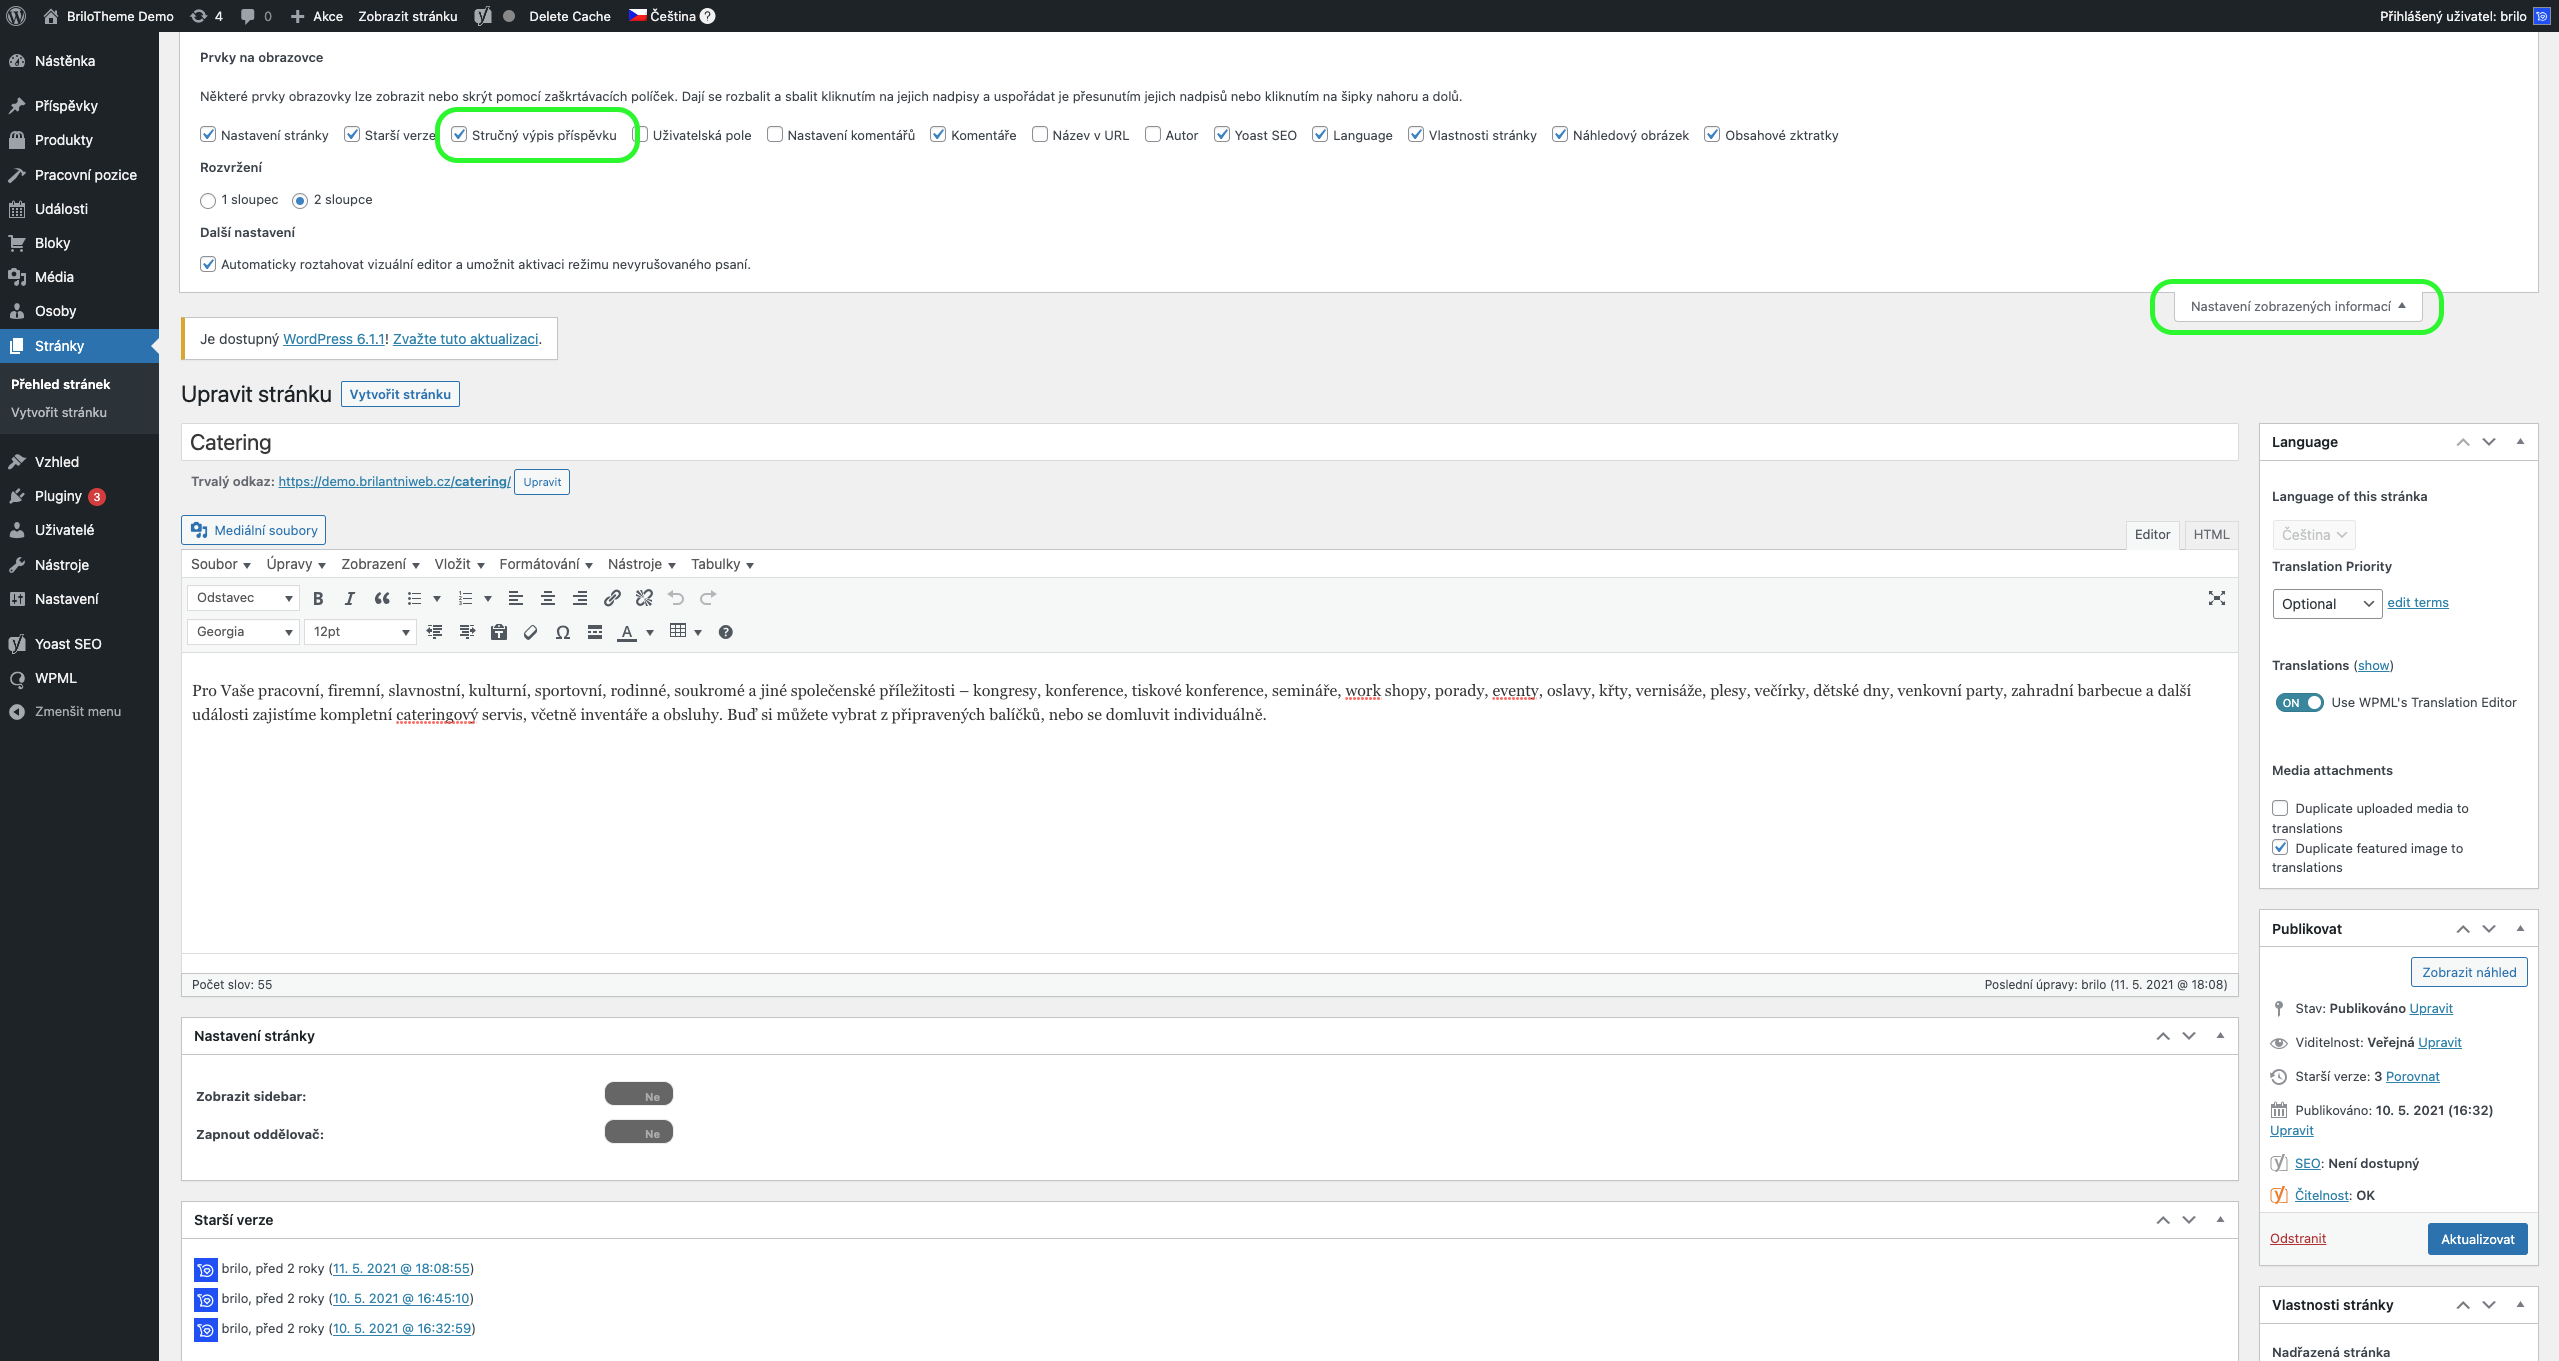Apply blockquote formatting
The height and width of the screenshot is (1361, 2559).
[x=382, y=598]
